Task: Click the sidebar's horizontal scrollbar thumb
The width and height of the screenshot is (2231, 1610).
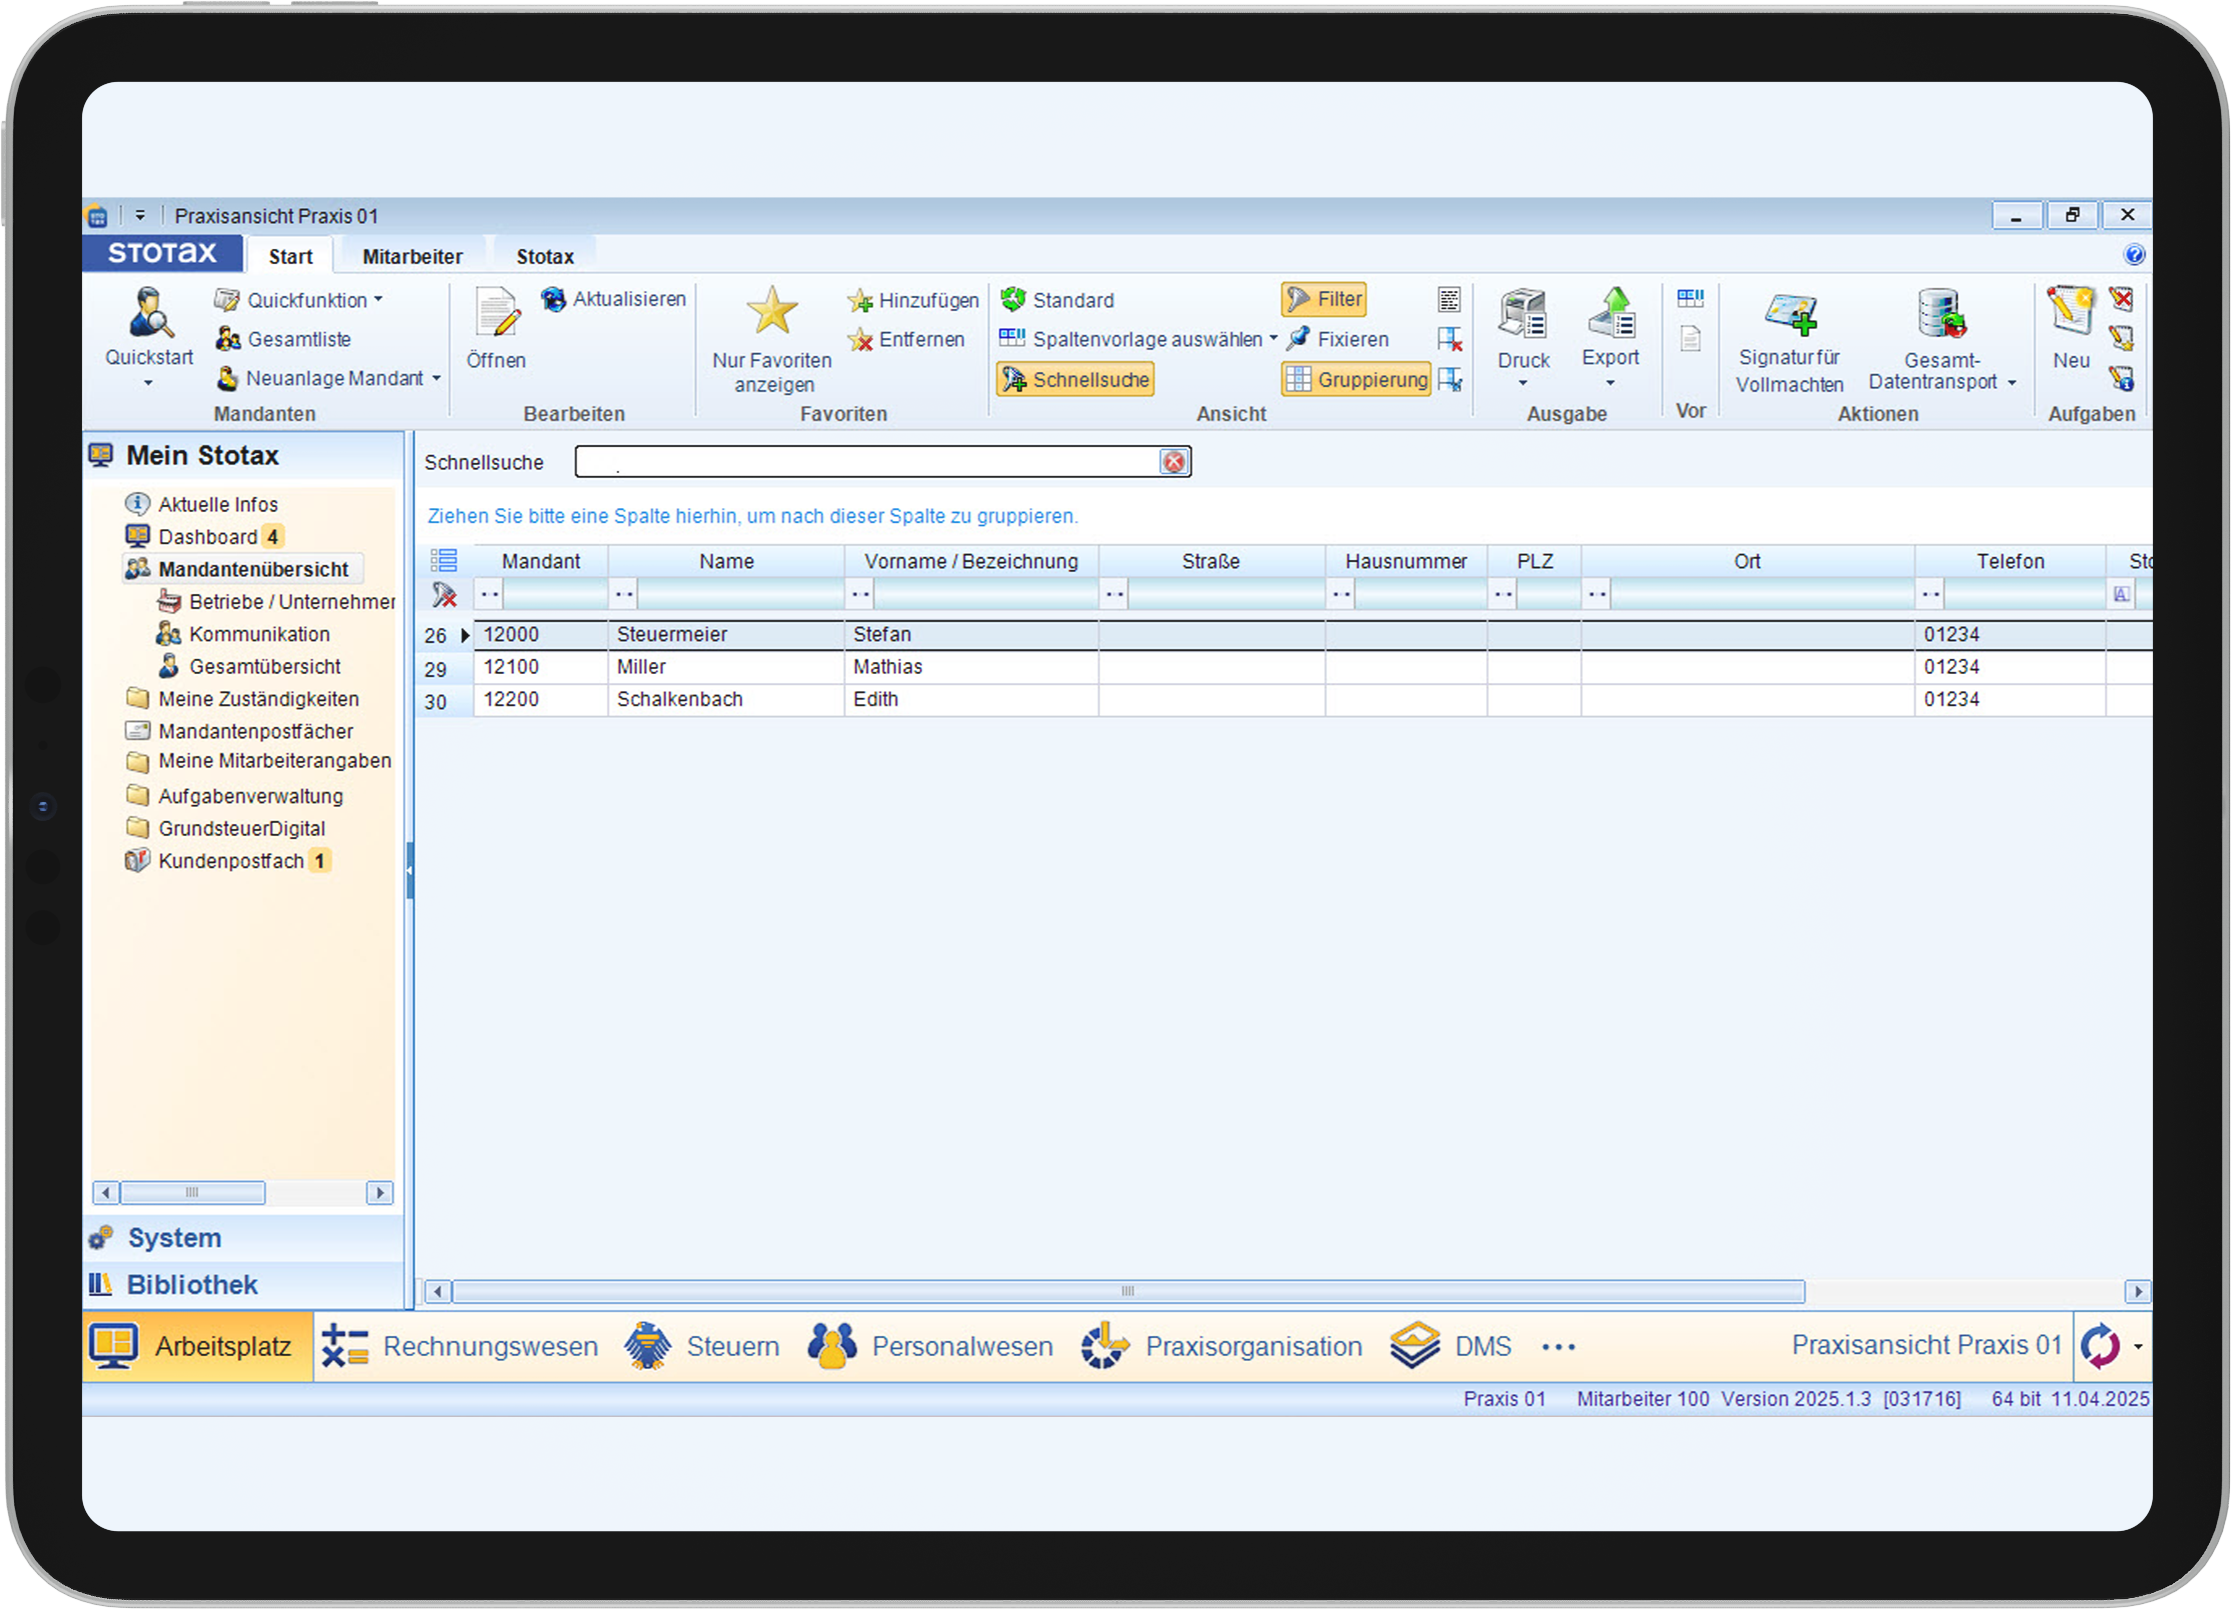Action: [x=192, y=1192]
